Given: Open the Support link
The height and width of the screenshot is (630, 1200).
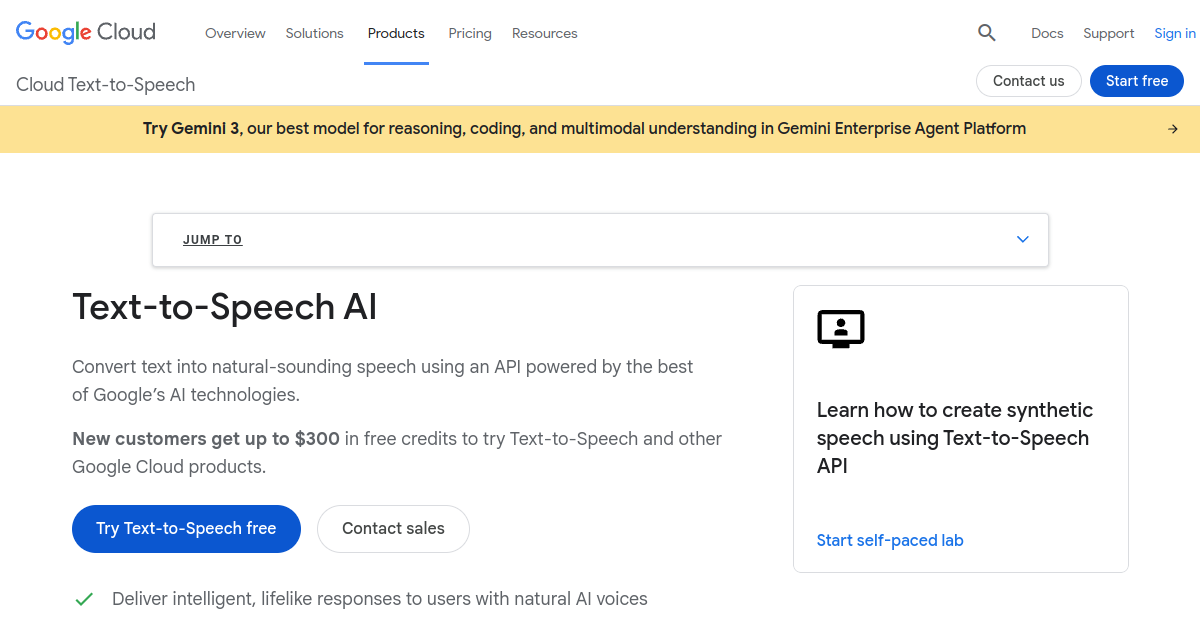Looking at the screenshot, I should point(1109,33).
